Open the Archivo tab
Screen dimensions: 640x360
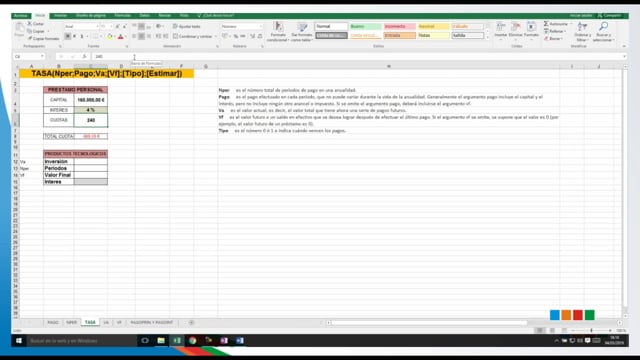pos(20,16)
